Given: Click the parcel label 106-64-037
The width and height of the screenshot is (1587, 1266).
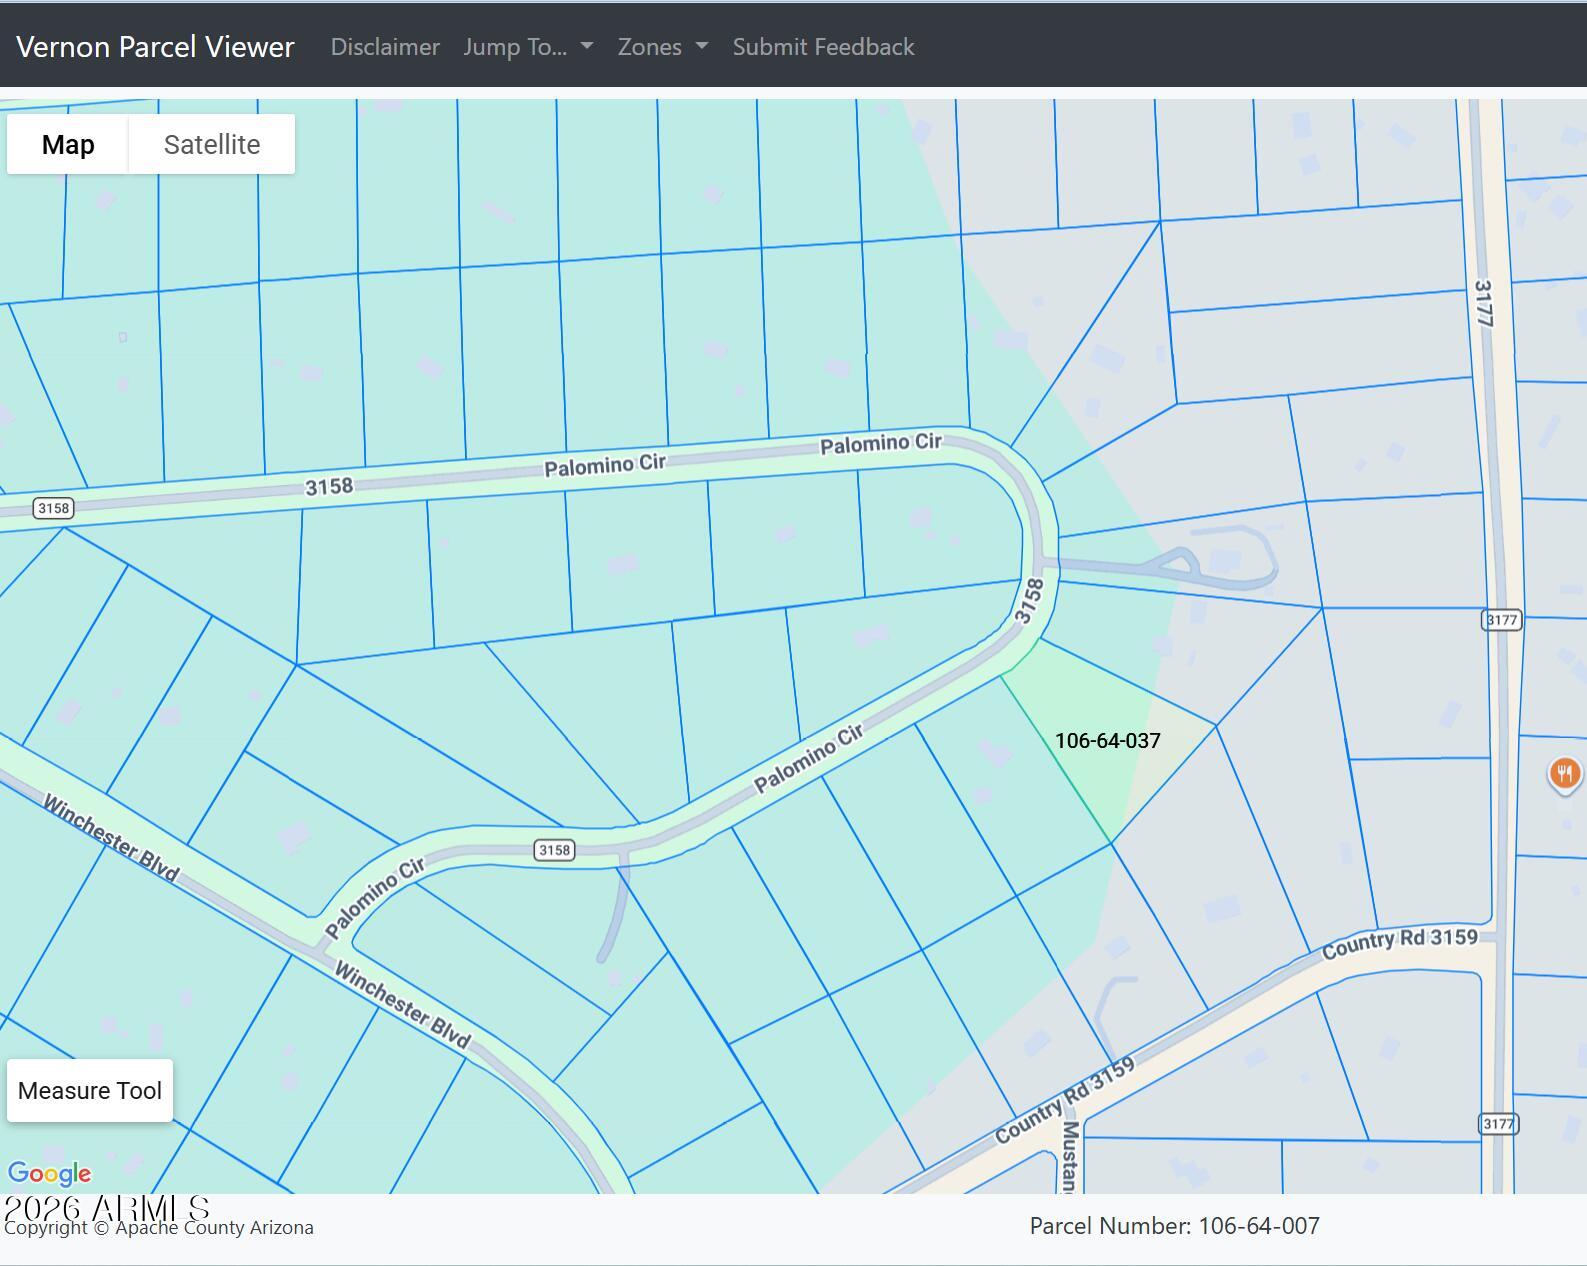Looking at the screenshot, I should [x=1107, y=741].
